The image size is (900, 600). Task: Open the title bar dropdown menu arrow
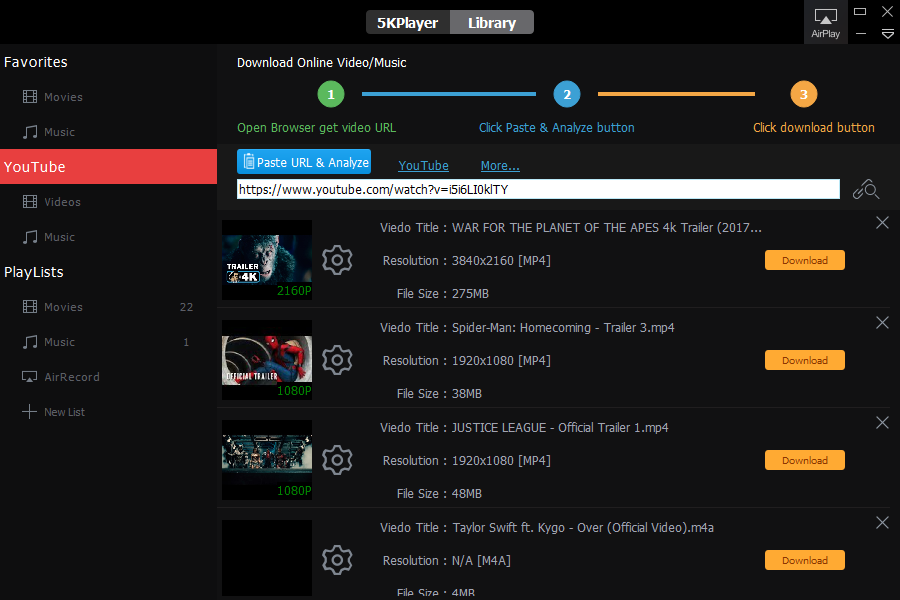click(887, 33)
